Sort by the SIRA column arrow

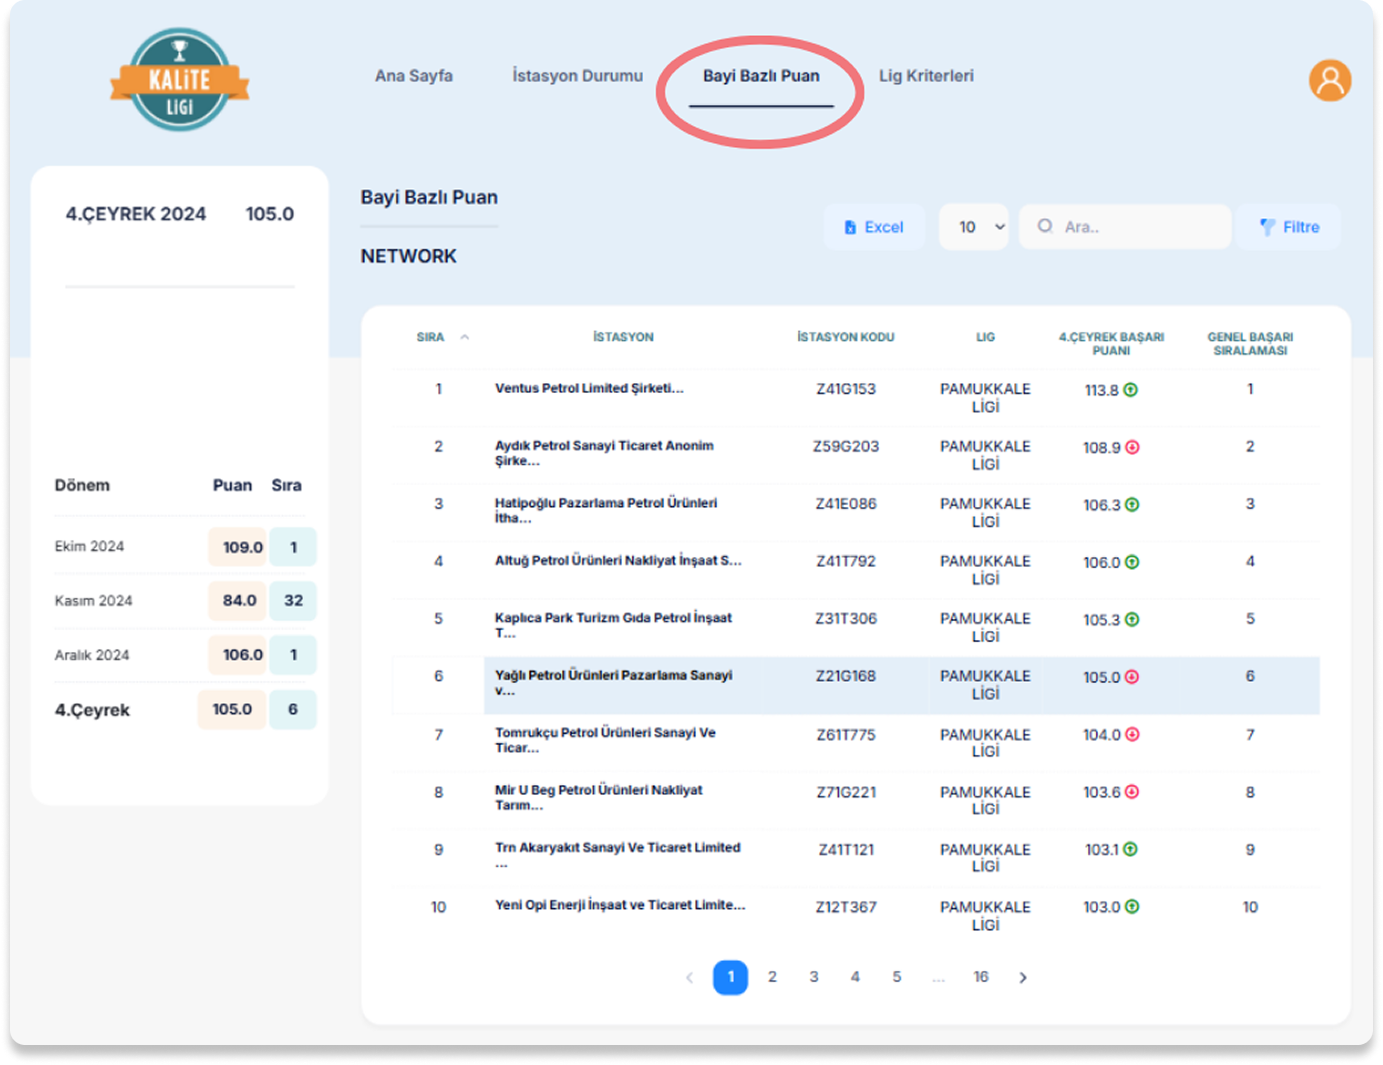[464, 337]
